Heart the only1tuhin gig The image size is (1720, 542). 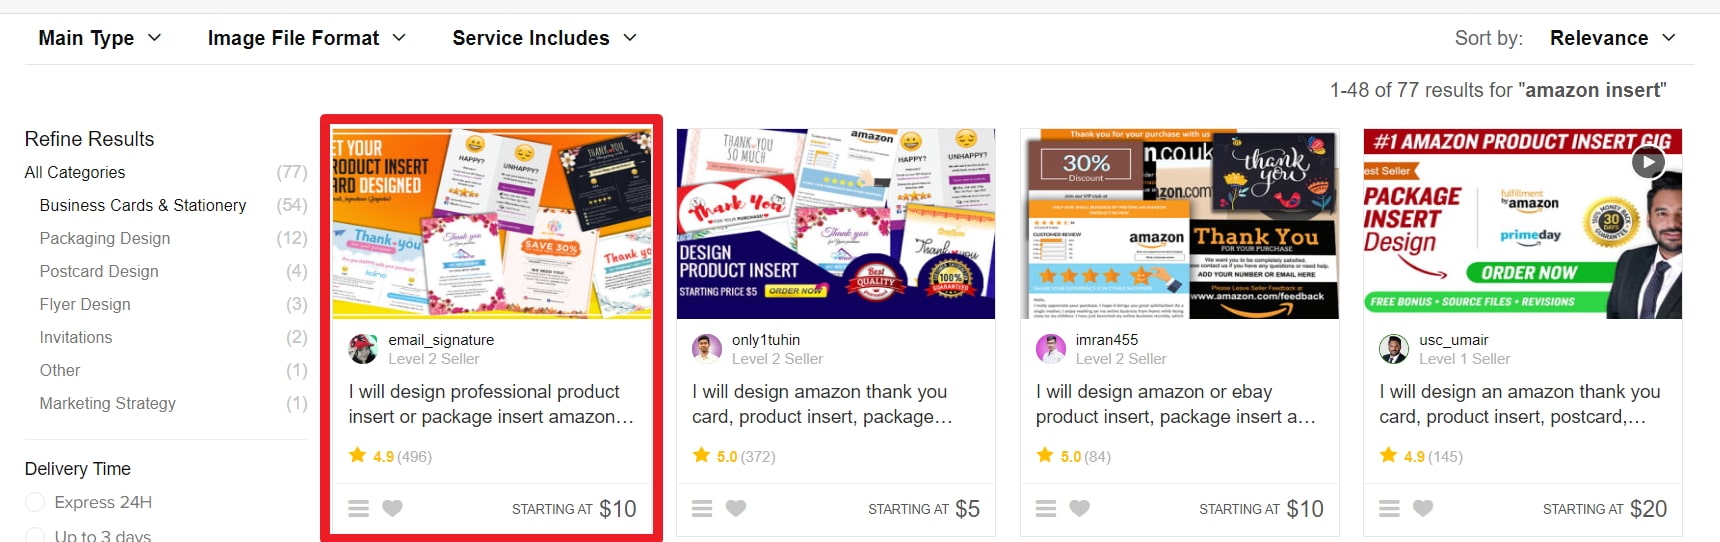point(736,508)
